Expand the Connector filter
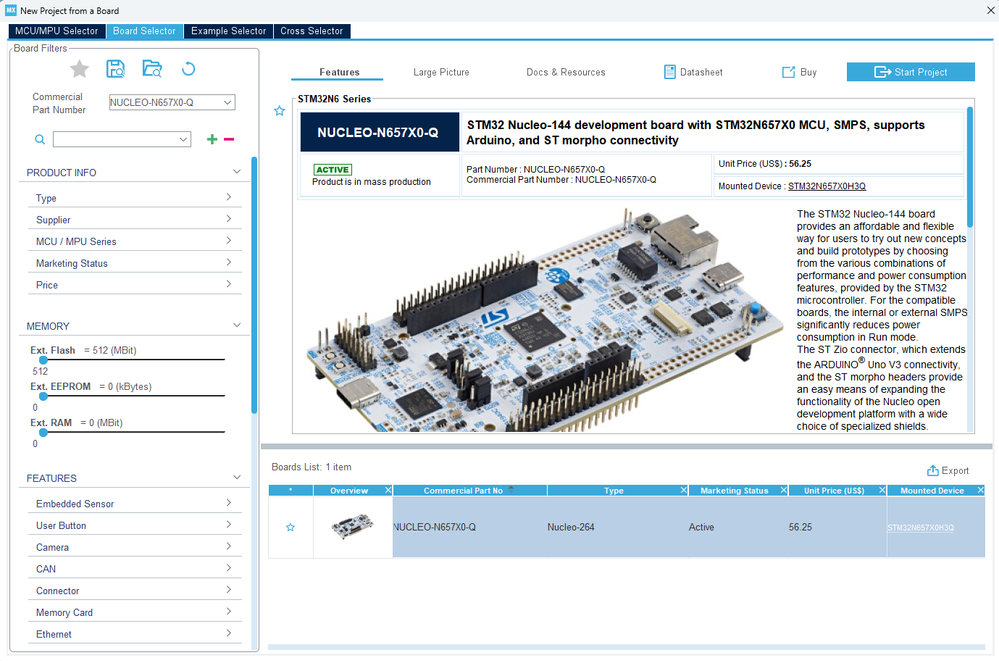The width and height of the screenshot is (999, 661). click(229, 590)
